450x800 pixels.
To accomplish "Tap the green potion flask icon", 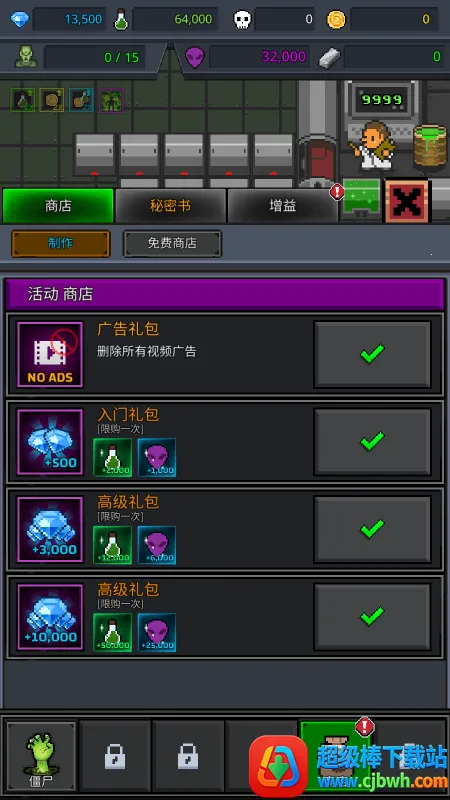I will coord(121,19).
